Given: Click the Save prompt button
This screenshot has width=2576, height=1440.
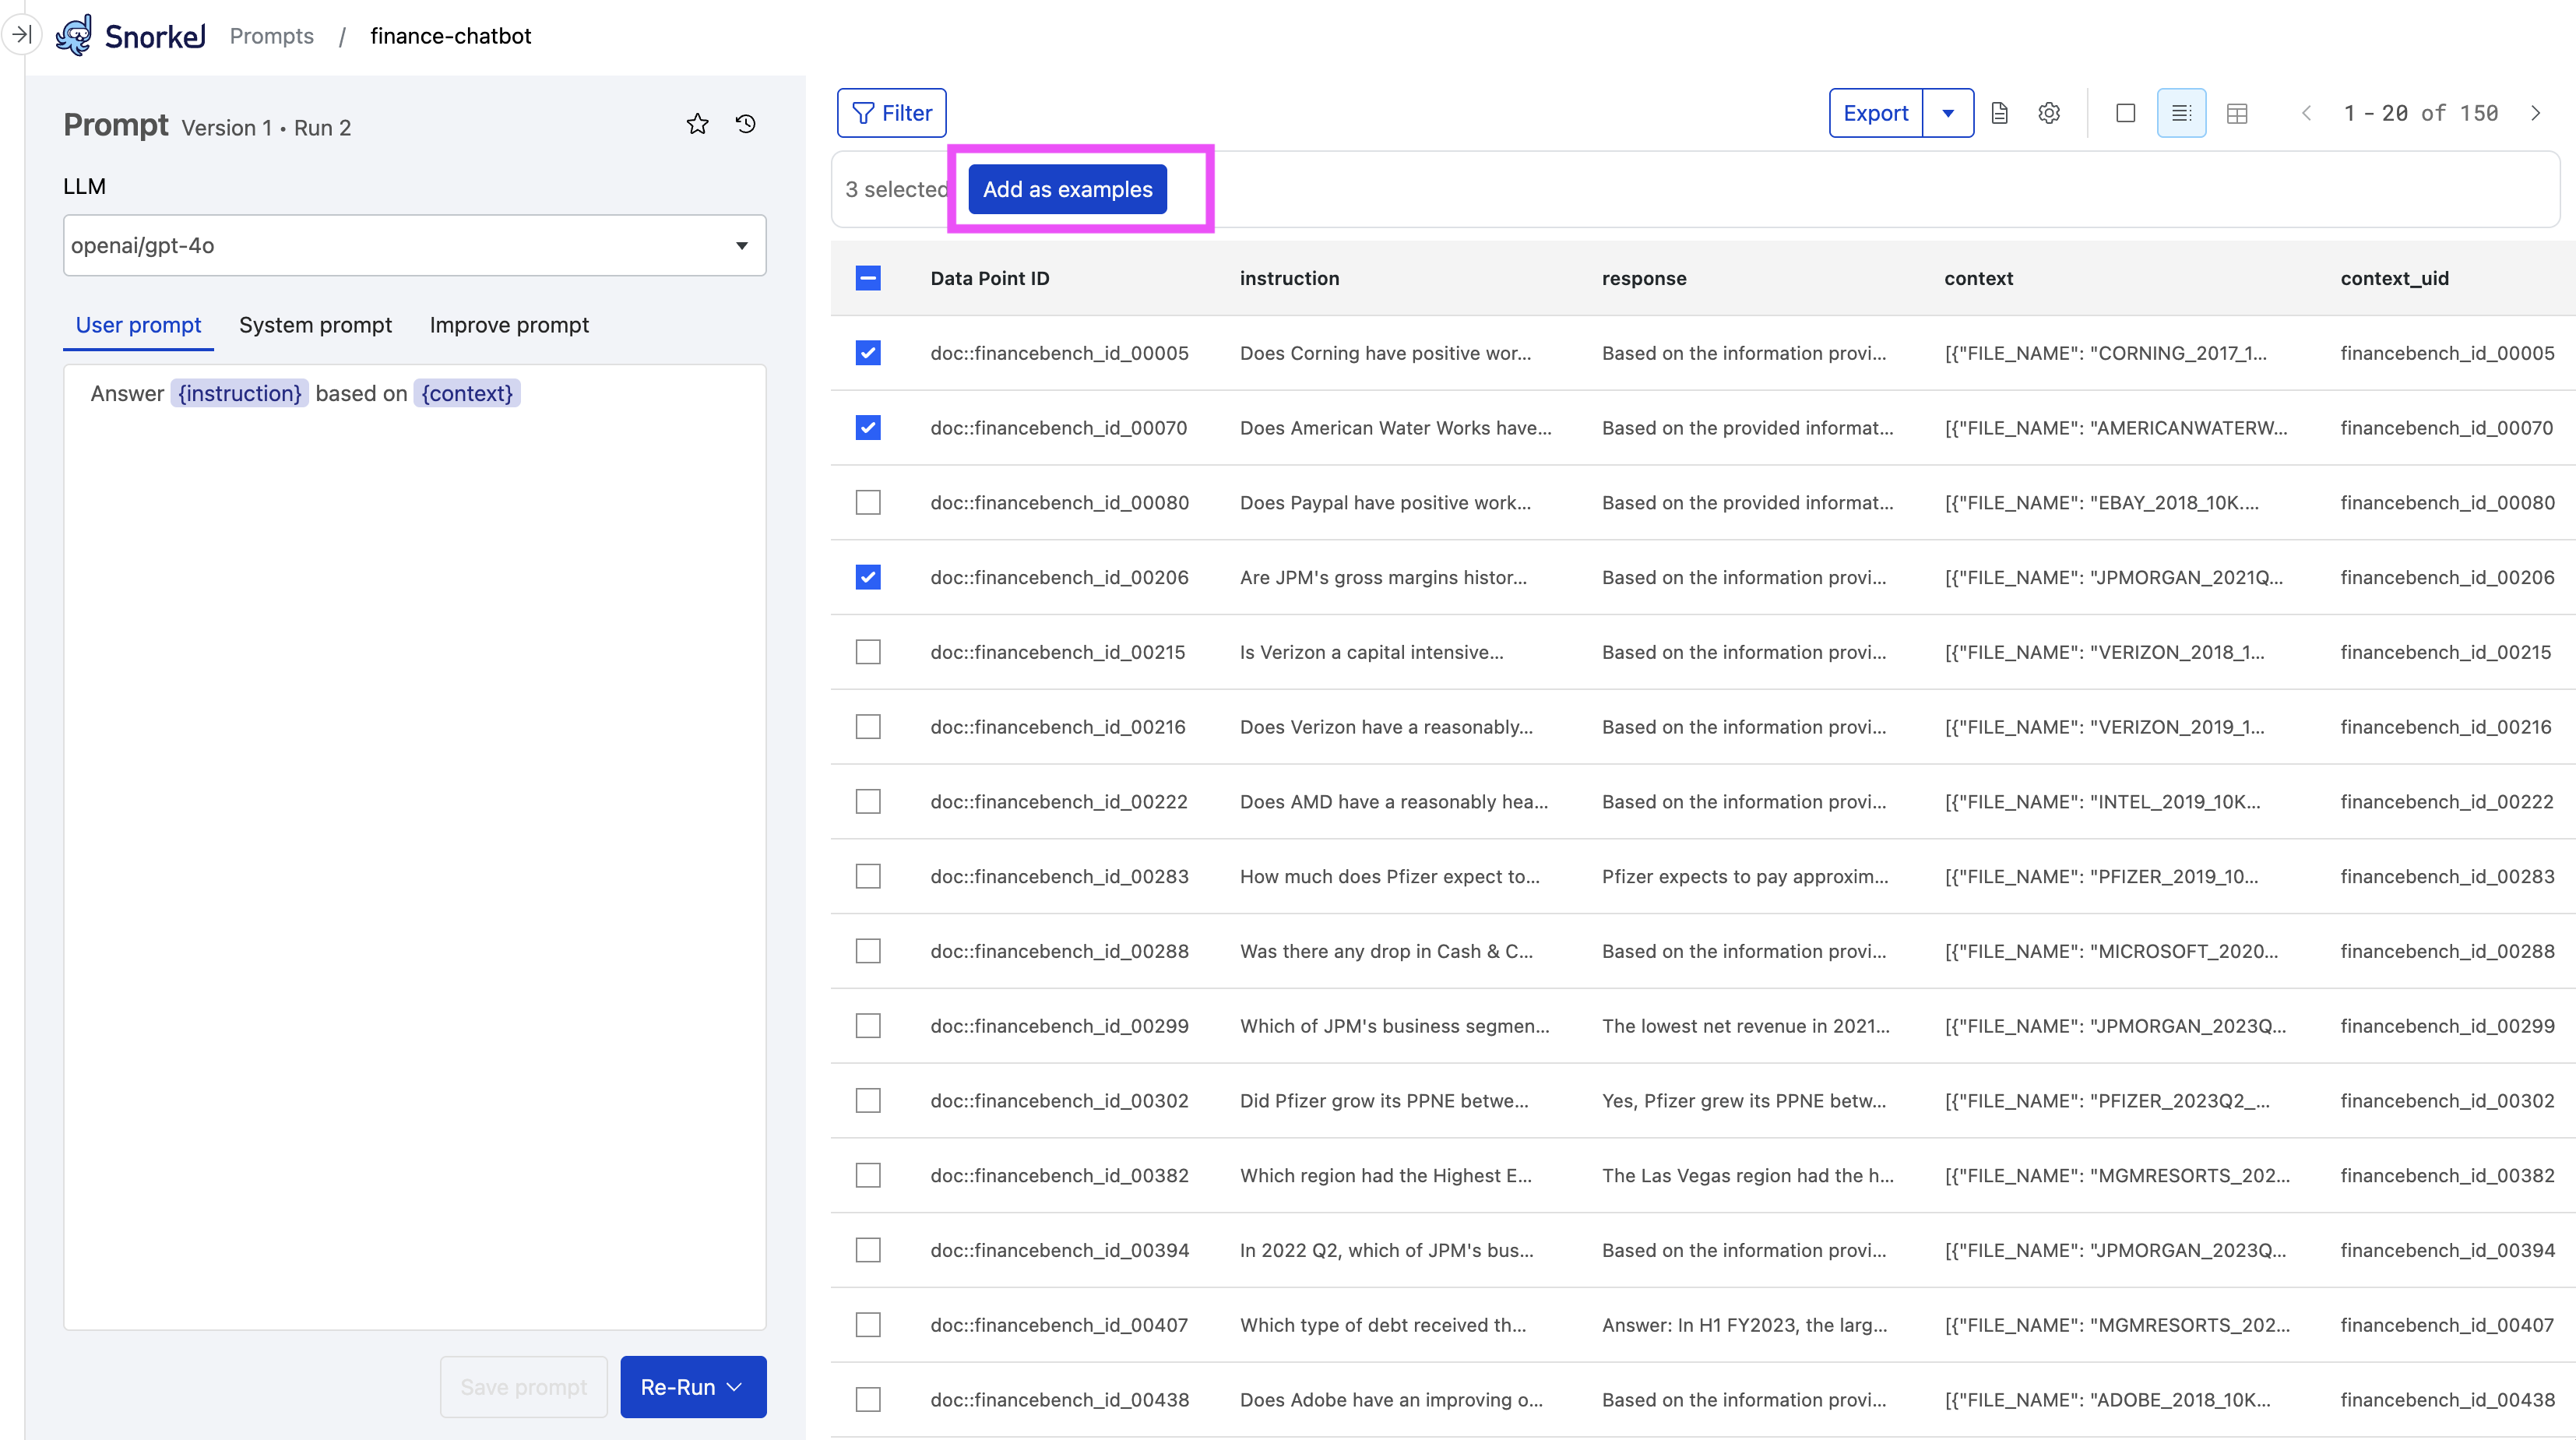Looking at the screenshot, I should coord(523,1387).
